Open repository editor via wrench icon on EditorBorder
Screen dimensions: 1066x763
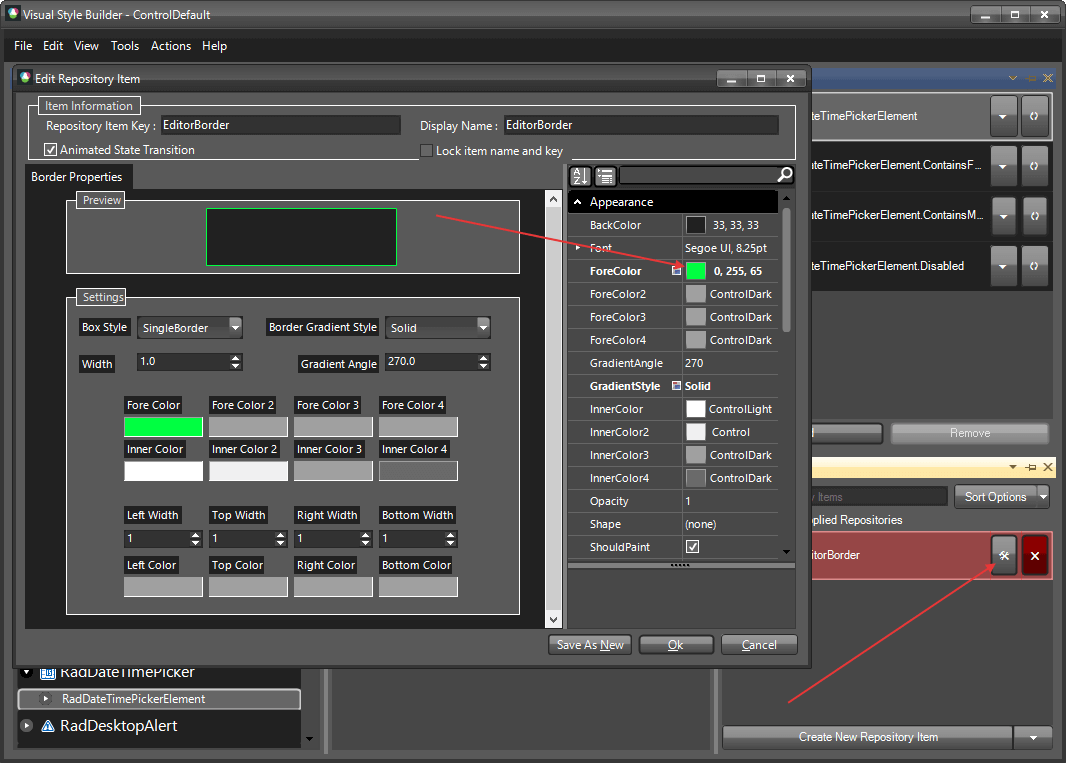tap(1003, 555)
